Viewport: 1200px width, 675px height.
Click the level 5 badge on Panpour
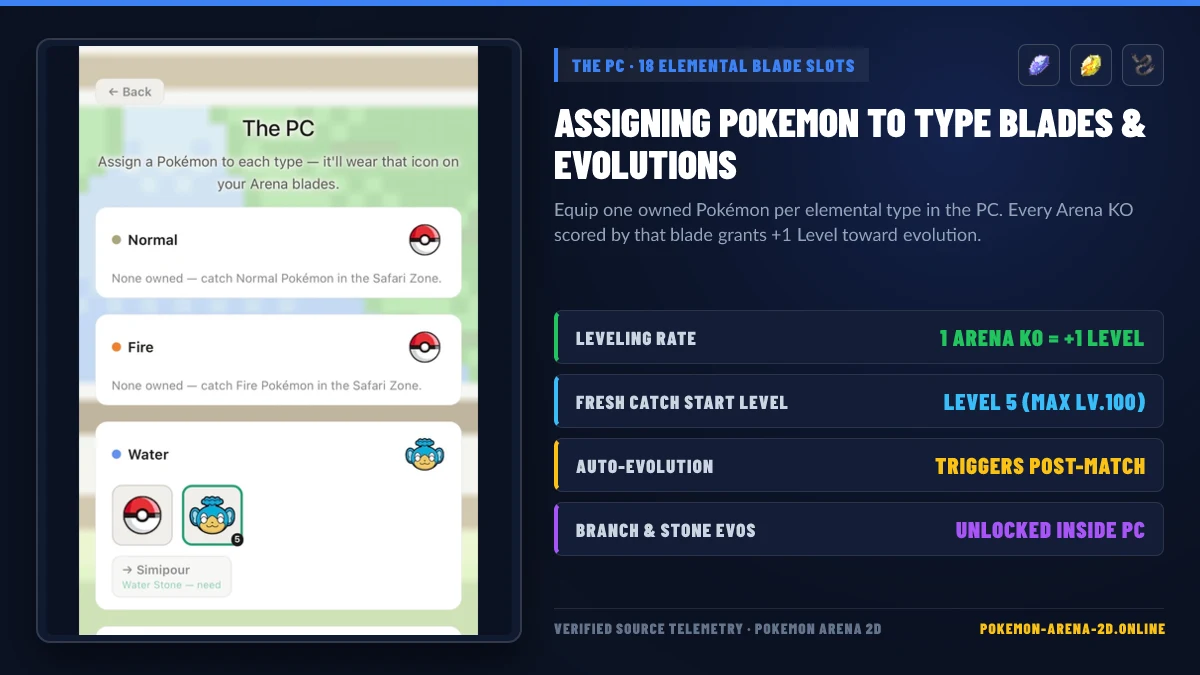coord(237,540)
